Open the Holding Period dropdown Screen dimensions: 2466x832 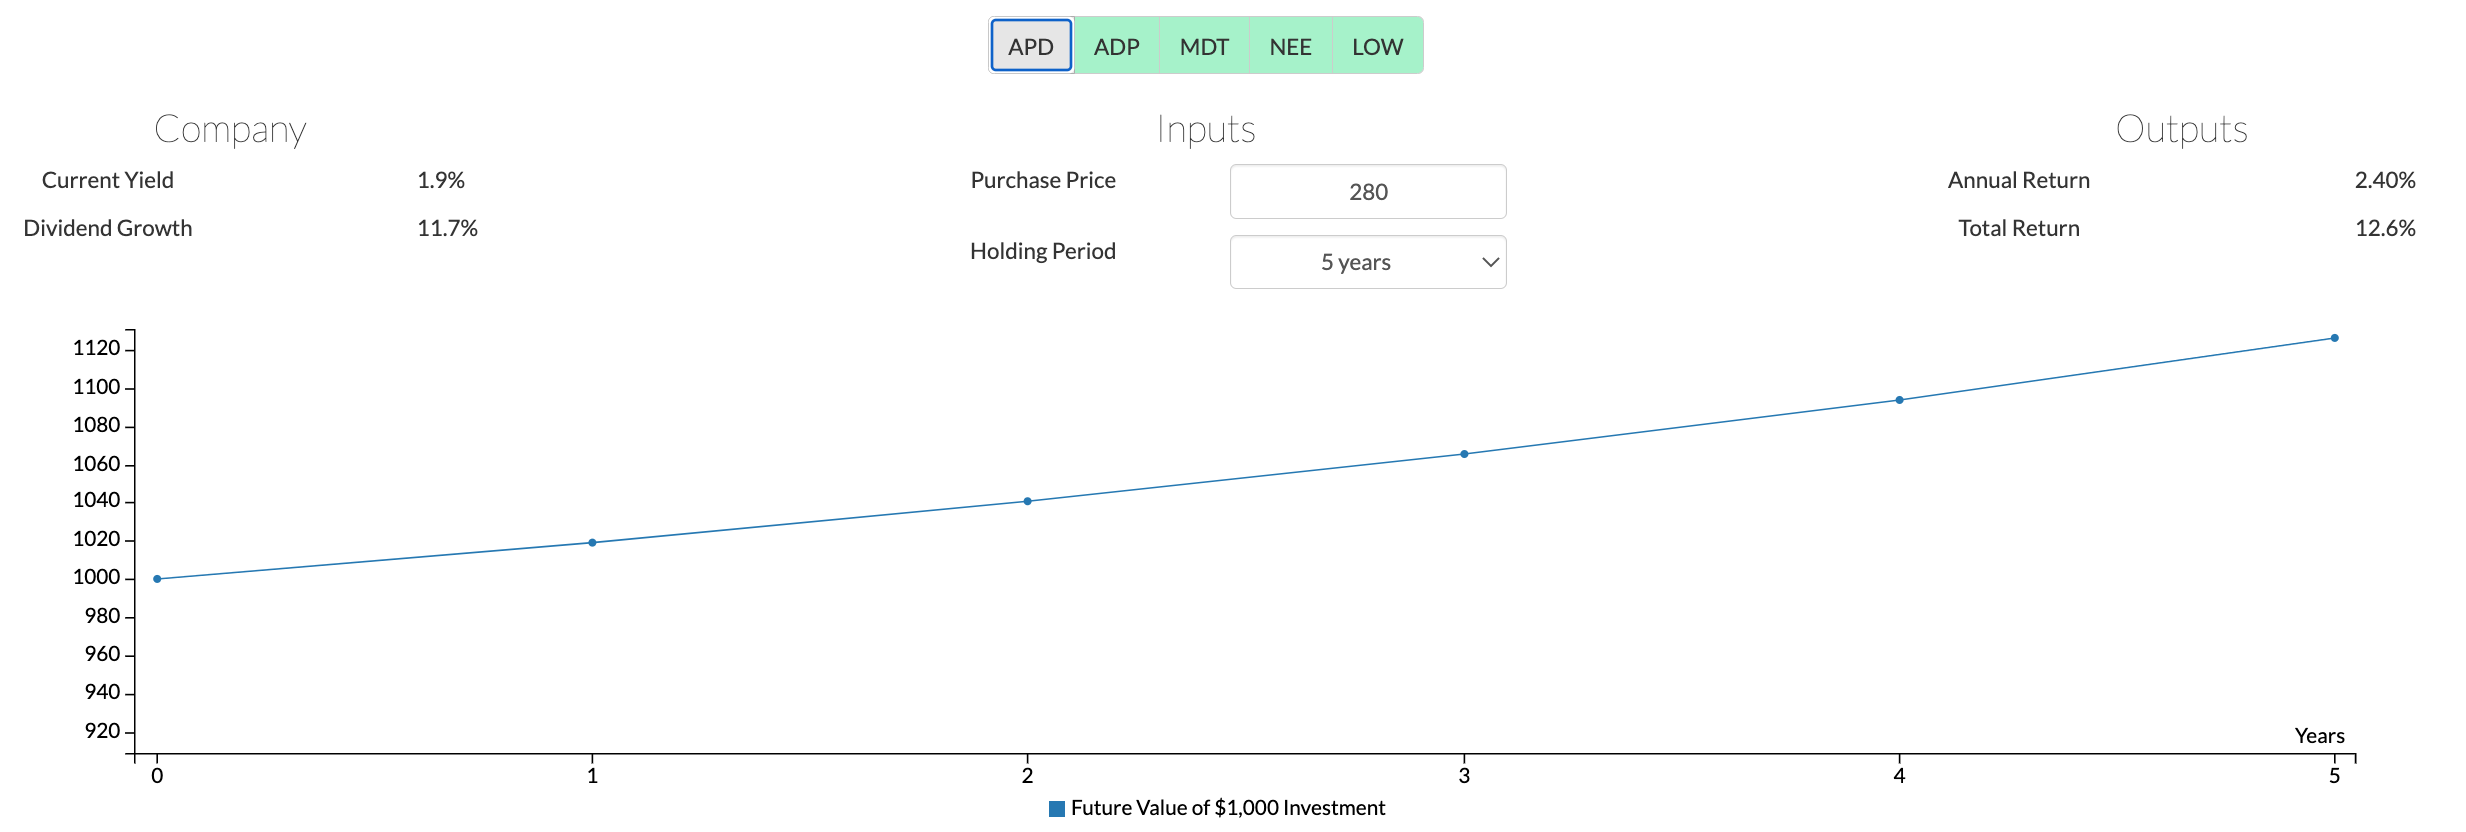pos(1368,262)
